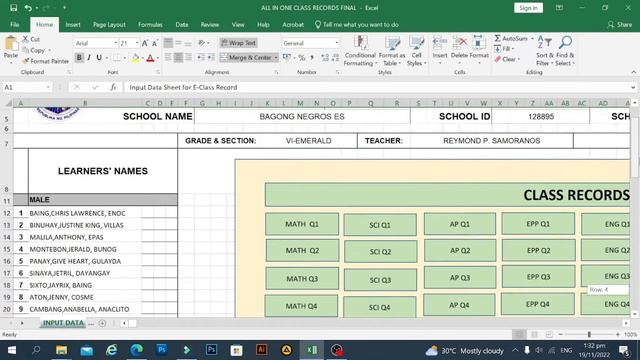Open the font name Arial dropdown
Screen dimensions: 640x360
(116, 43)
